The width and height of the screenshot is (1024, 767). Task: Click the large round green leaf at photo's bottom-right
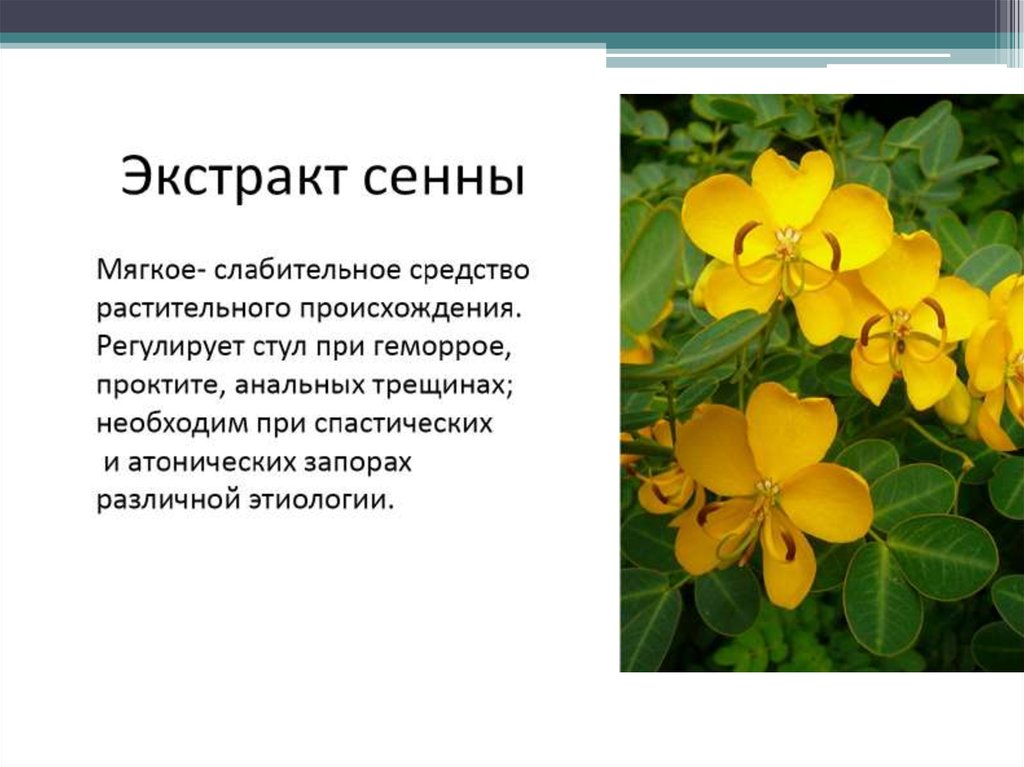click(942, 556)
